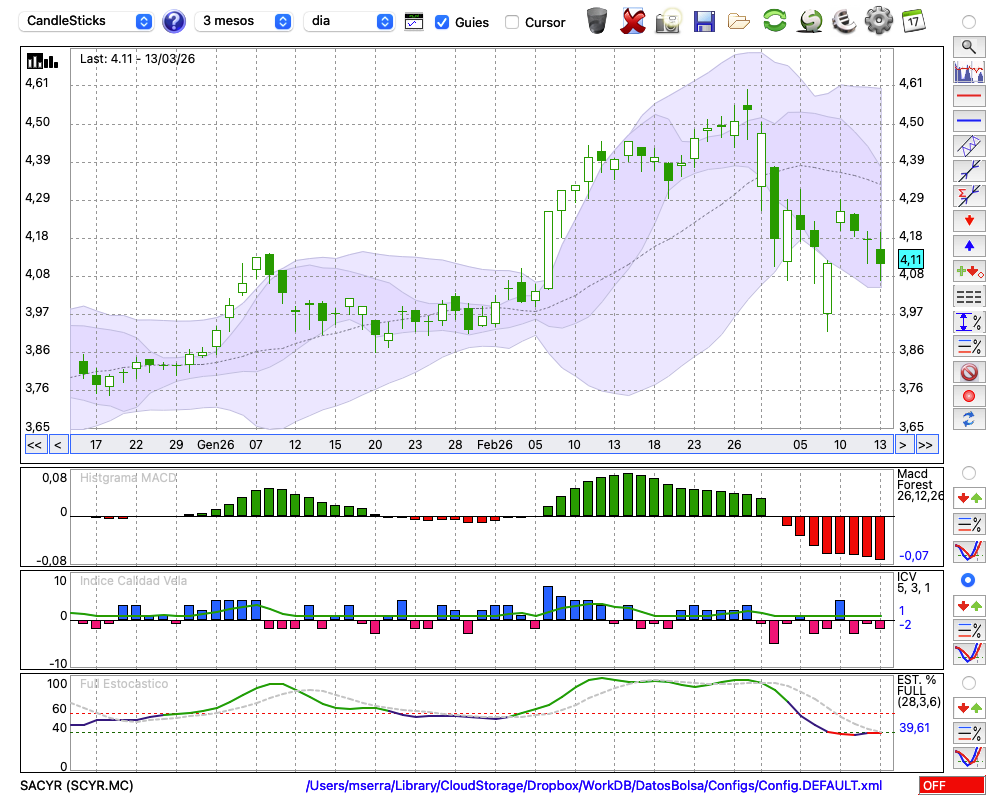Screen dimensions: 1000x800
Task: Click the green refresh arrows icon
Action: point(774,21)
